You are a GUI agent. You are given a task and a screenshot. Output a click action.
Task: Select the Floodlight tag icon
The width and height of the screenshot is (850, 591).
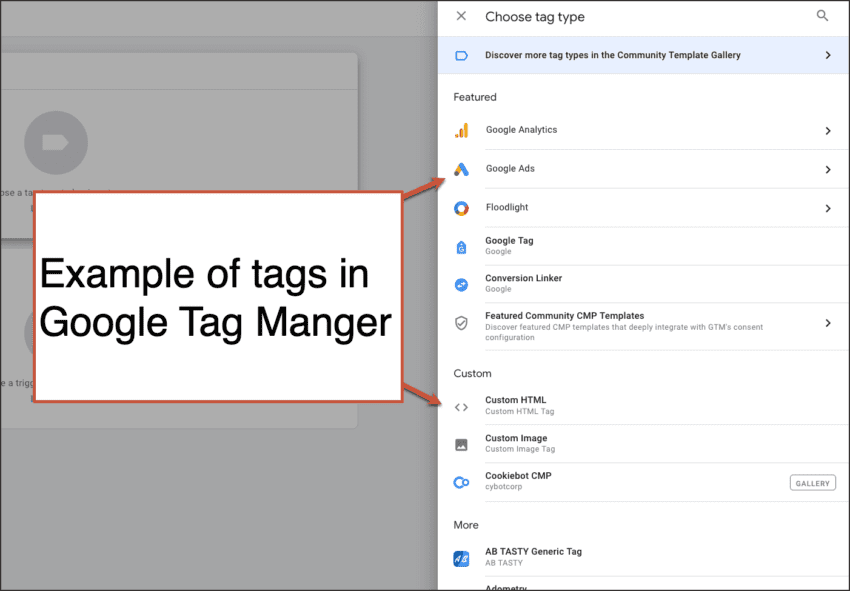461,208
